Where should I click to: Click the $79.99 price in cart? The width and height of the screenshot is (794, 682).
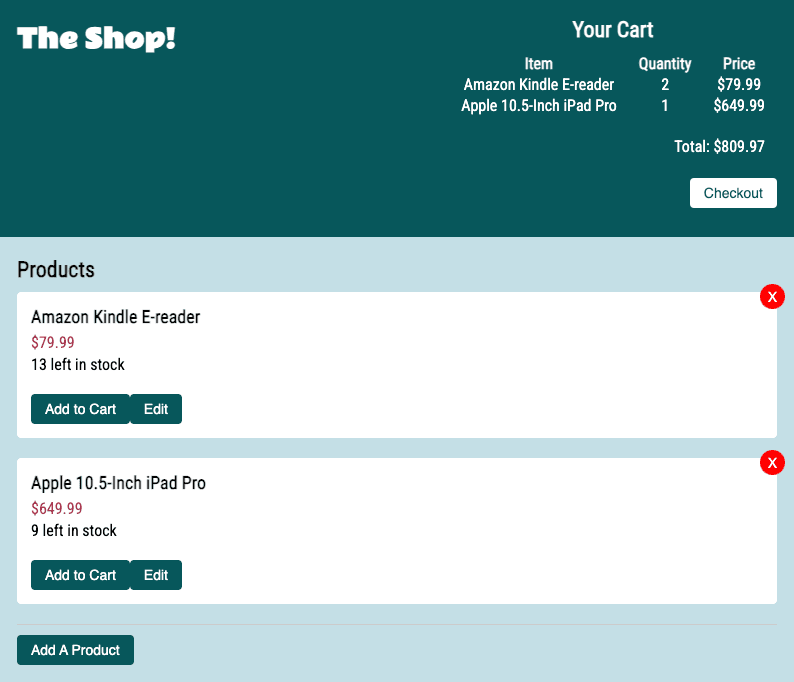pos(739,84)
